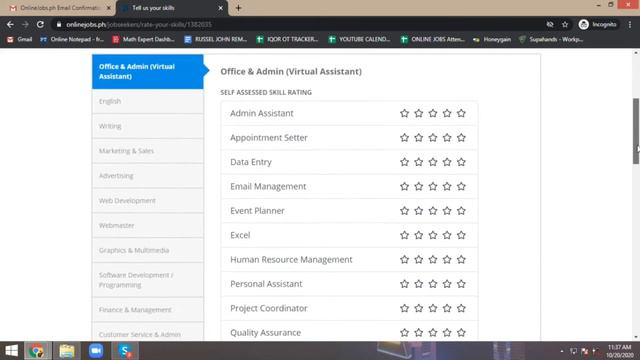Set Personal Assistant to three stars

pyautogui.click(x=433, y=284)
